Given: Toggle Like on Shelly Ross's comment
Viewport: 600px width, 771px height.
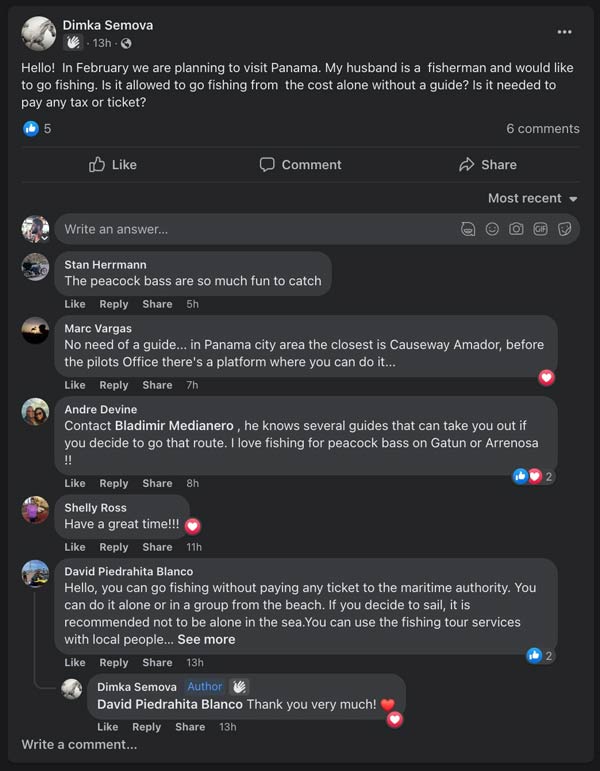Looking at the screenshot, I should click(x=75, y=547).
